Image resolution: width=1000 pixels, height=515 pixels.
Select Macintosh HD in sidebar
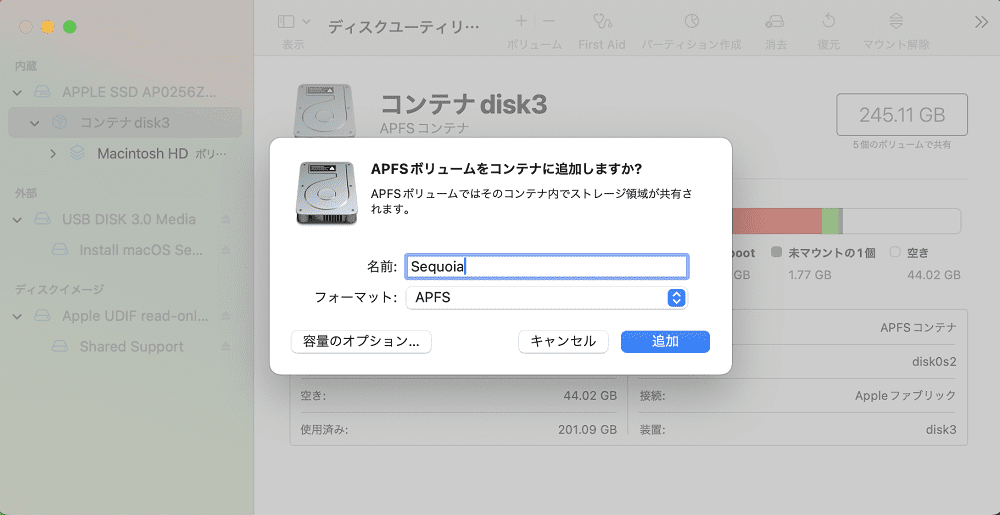pyautogui.click(x=143, y=154)
